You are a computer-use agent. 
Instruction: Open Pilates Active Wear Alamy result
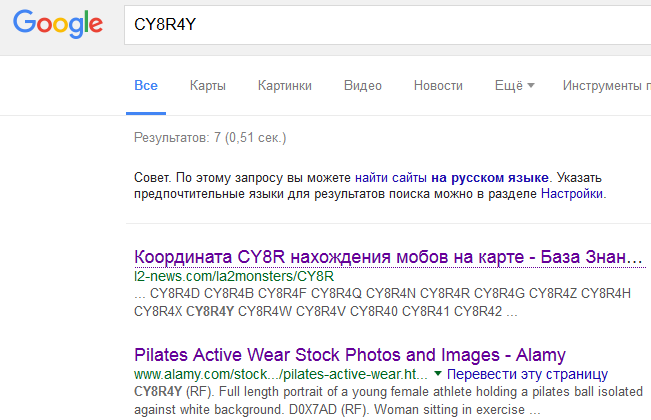[x=350, y=355]
